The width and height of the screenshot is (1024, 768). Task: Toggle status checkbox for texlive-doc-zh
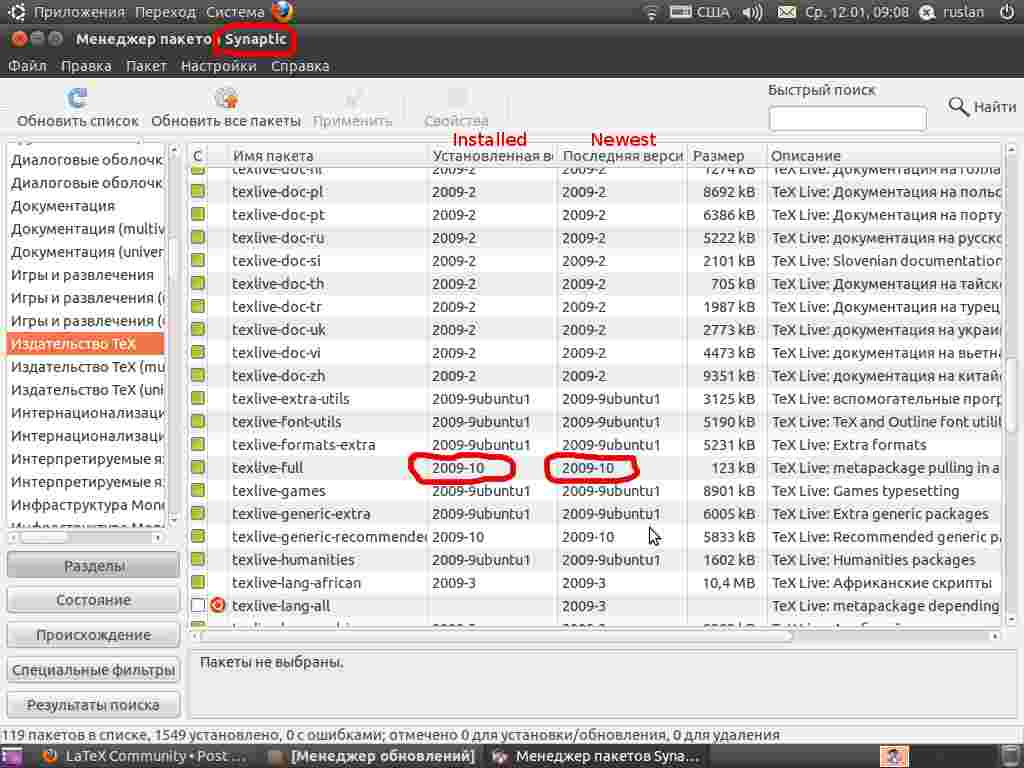[x=198, y=375]
